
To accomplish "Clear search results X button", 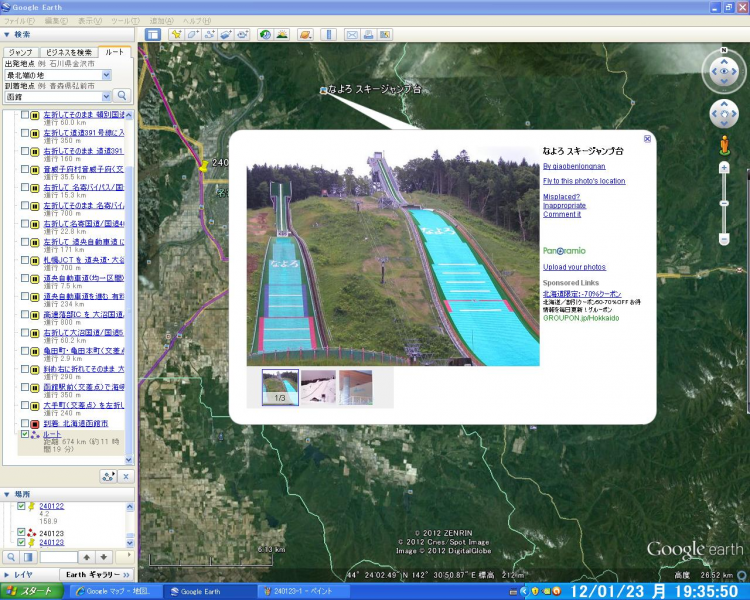I will coord(126,477).
